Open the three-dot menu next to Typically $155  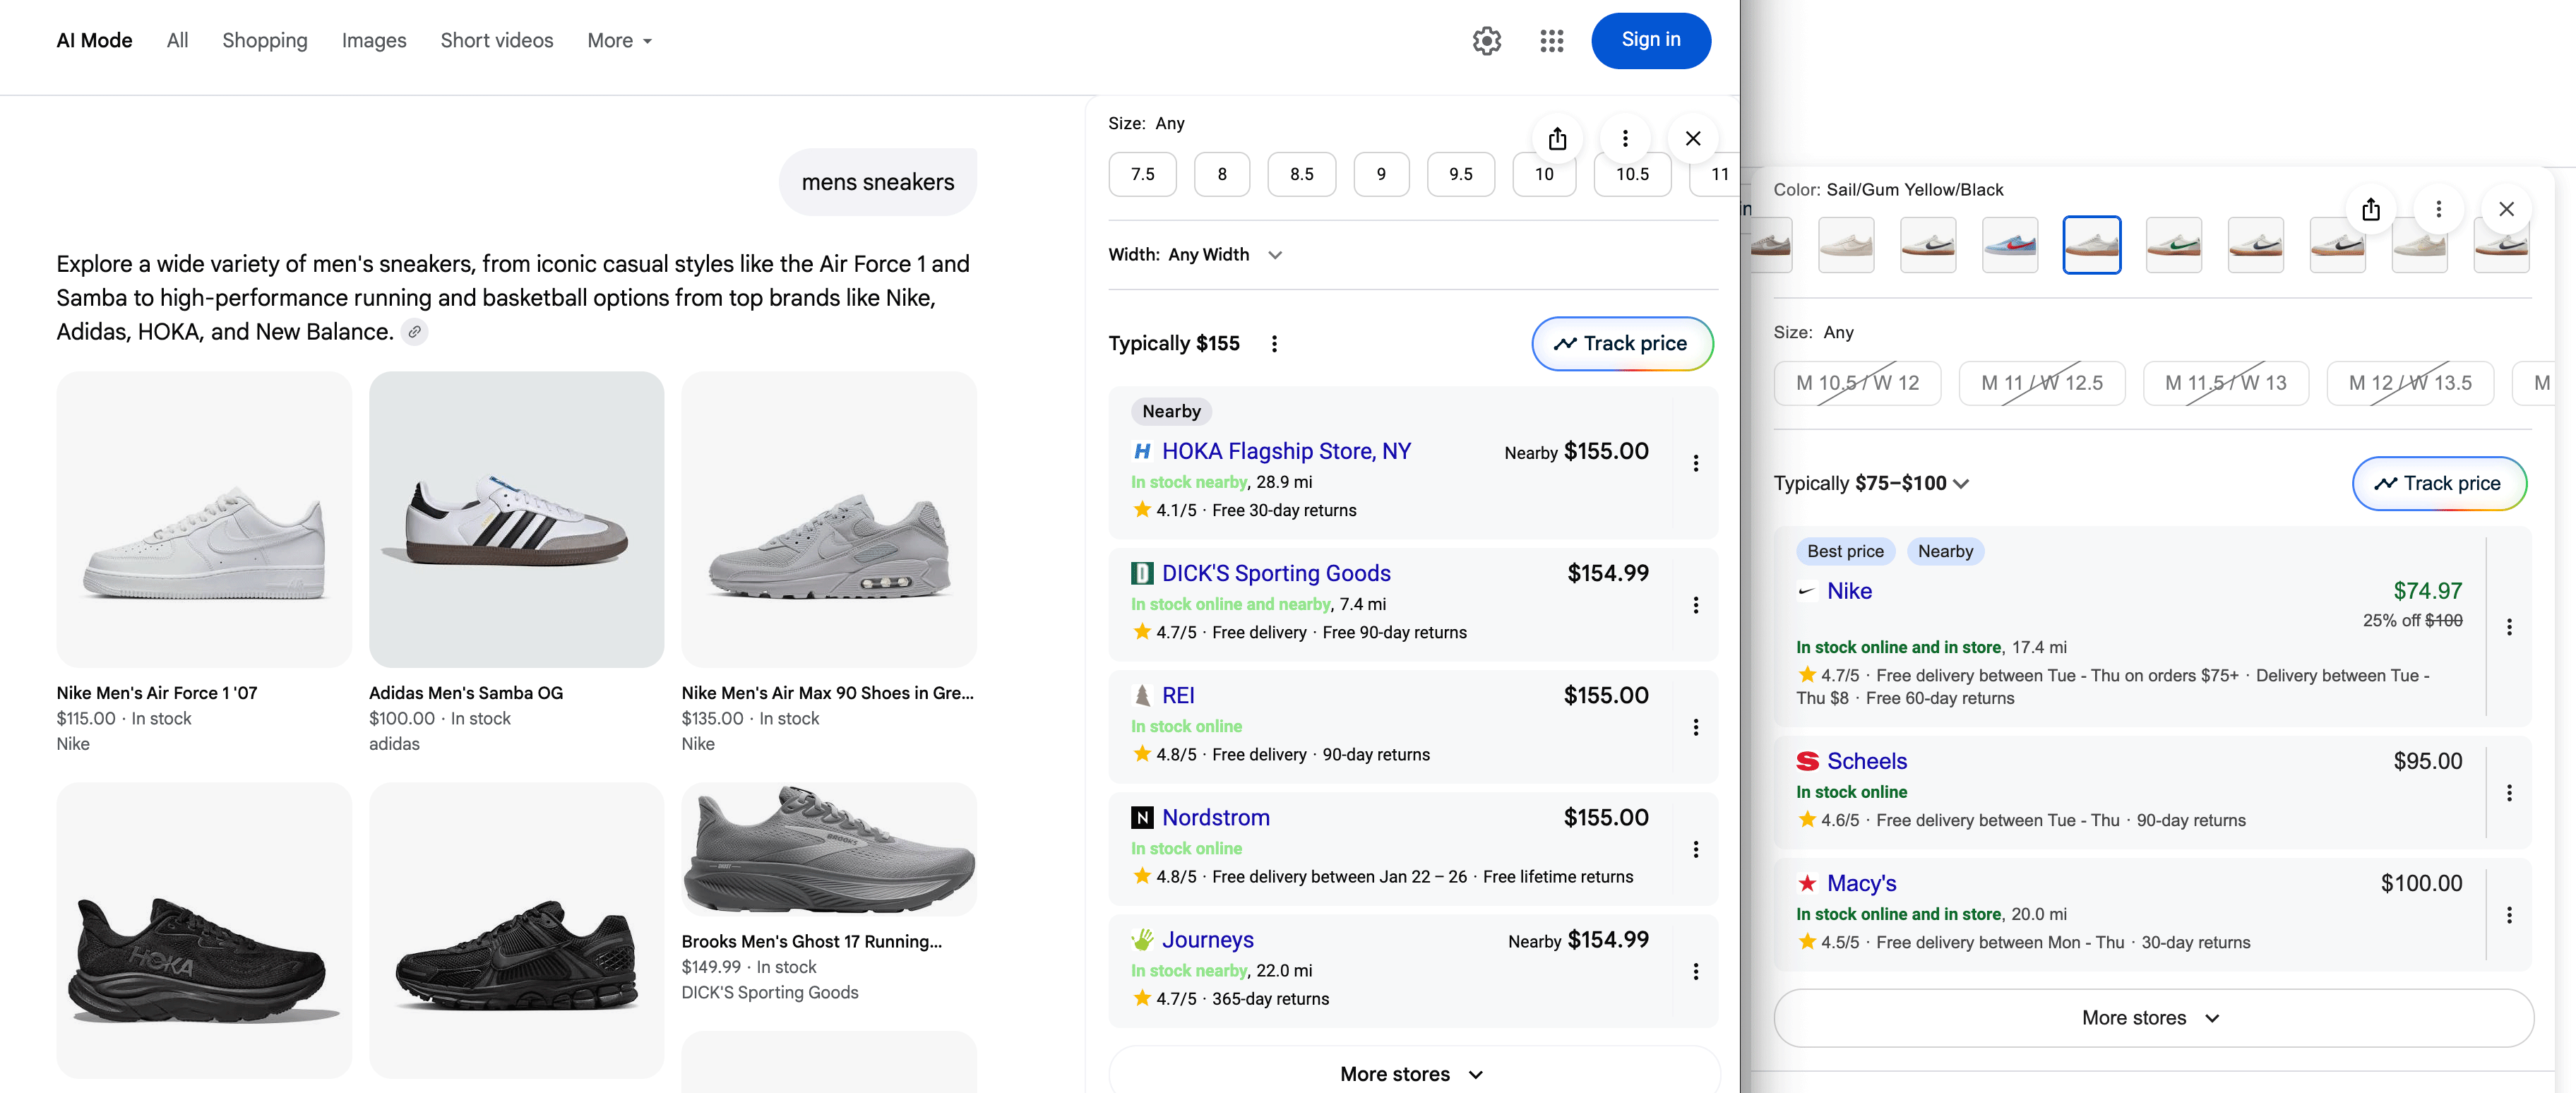point(1274,343)
